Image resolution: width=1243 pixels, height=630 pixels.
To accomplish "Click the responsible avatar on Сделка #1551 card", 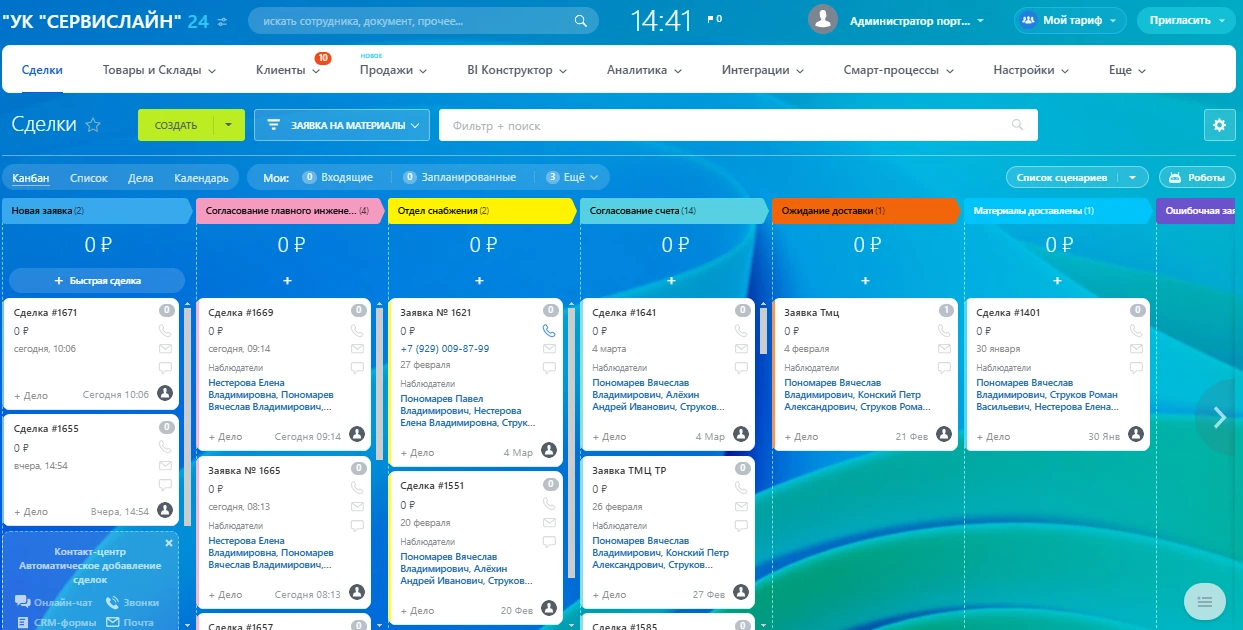I will pyautogui.click(x=548, y=608).
